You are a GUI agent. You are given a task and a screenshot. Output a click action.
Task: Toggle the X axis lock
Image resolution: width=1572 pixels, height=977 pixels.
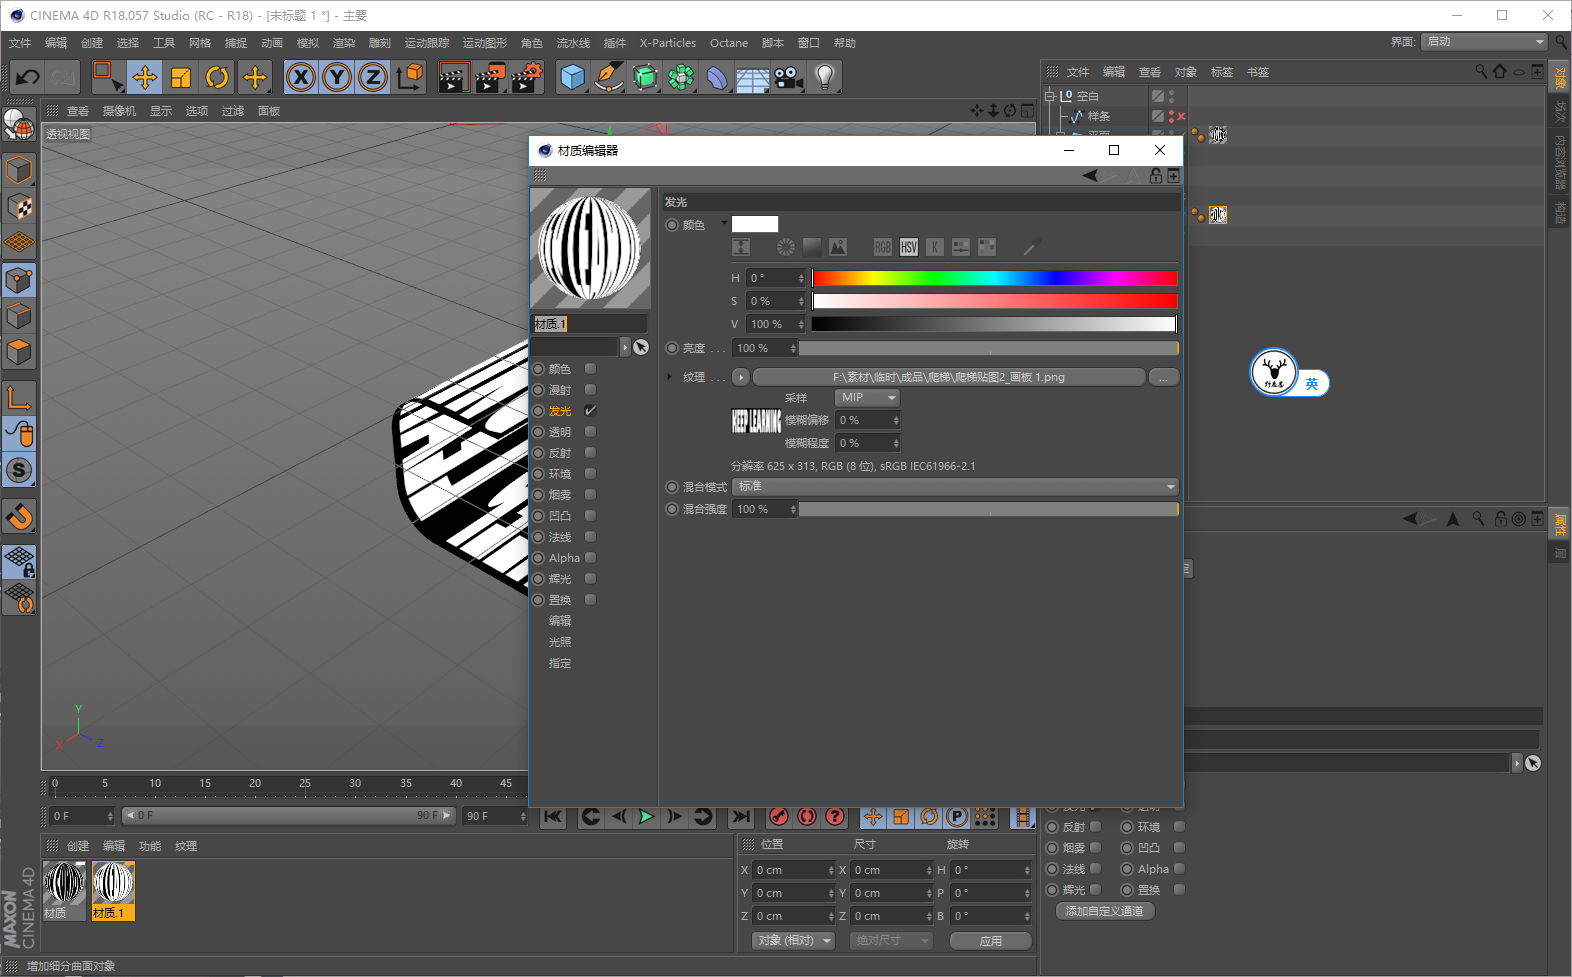tap(301, 77)
